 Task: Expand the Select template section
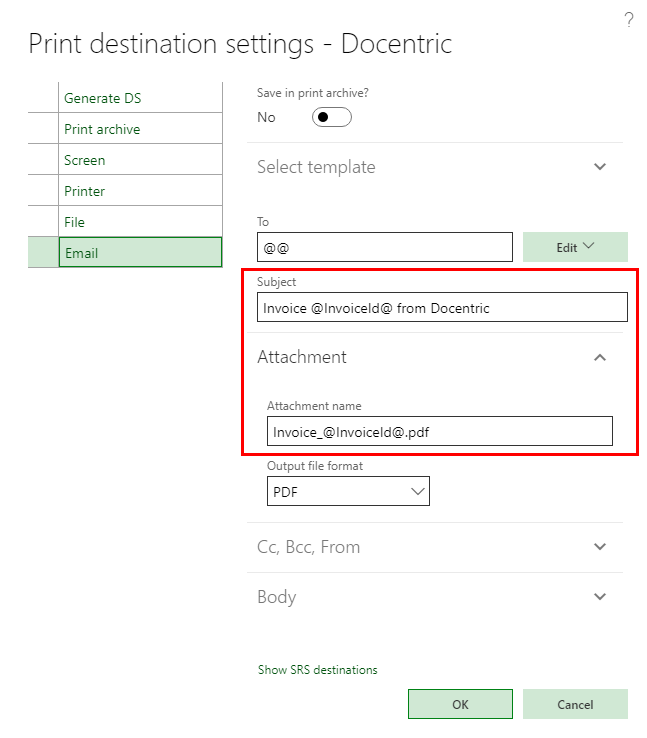coord(600,167)
